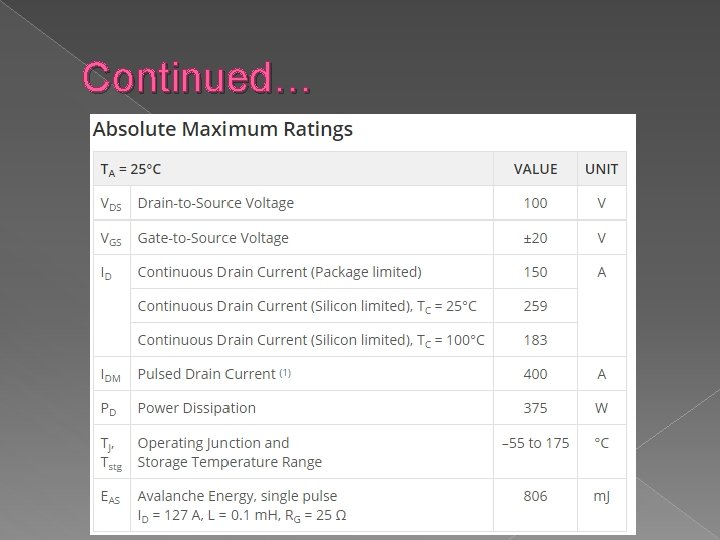Screen dimensions: 720x540
Task: Click the "Power Dissipation" parameter label
Action: click(x=196, y=408)
